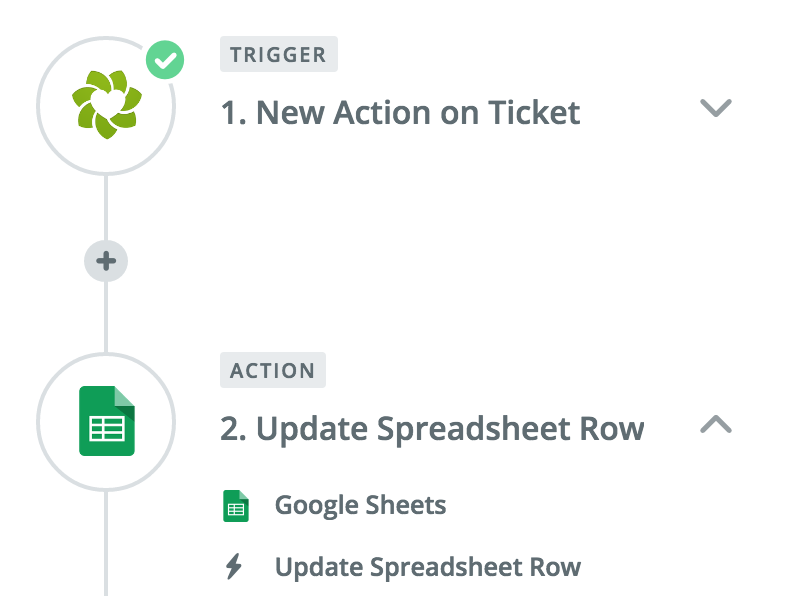Viewport: 786px width, 596px height.
Task: Click the small Google Sheets icon beside app name
Action: click(236, 506)
